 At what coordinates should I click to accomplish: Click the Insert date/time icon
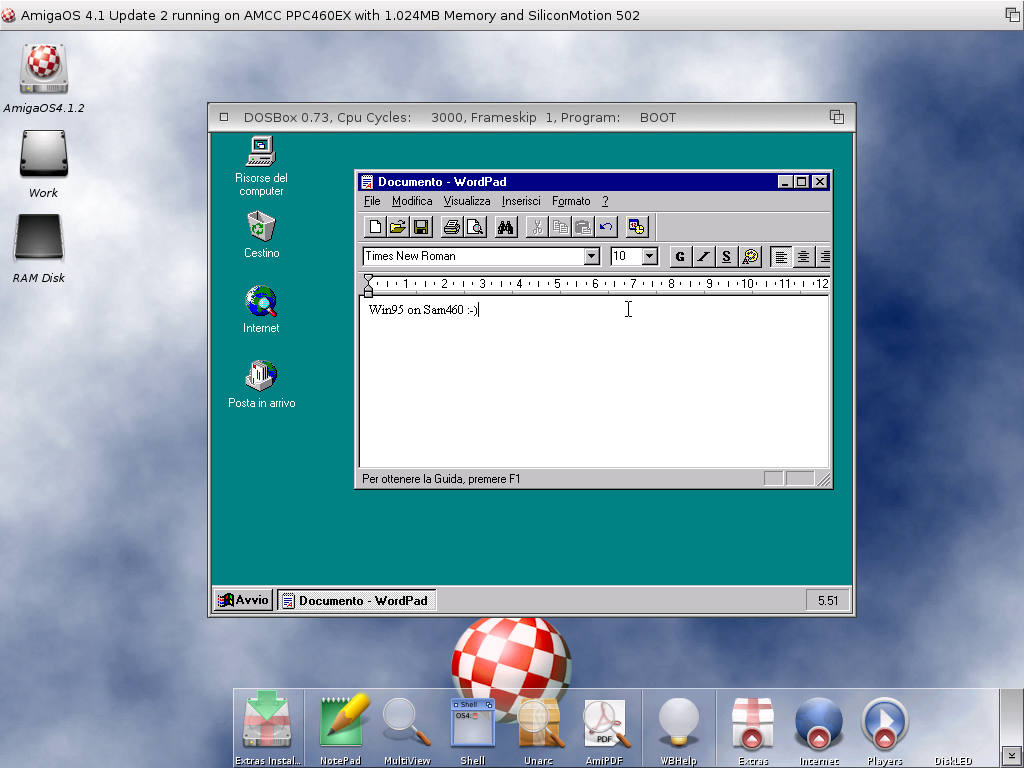(x=637, y=227)
